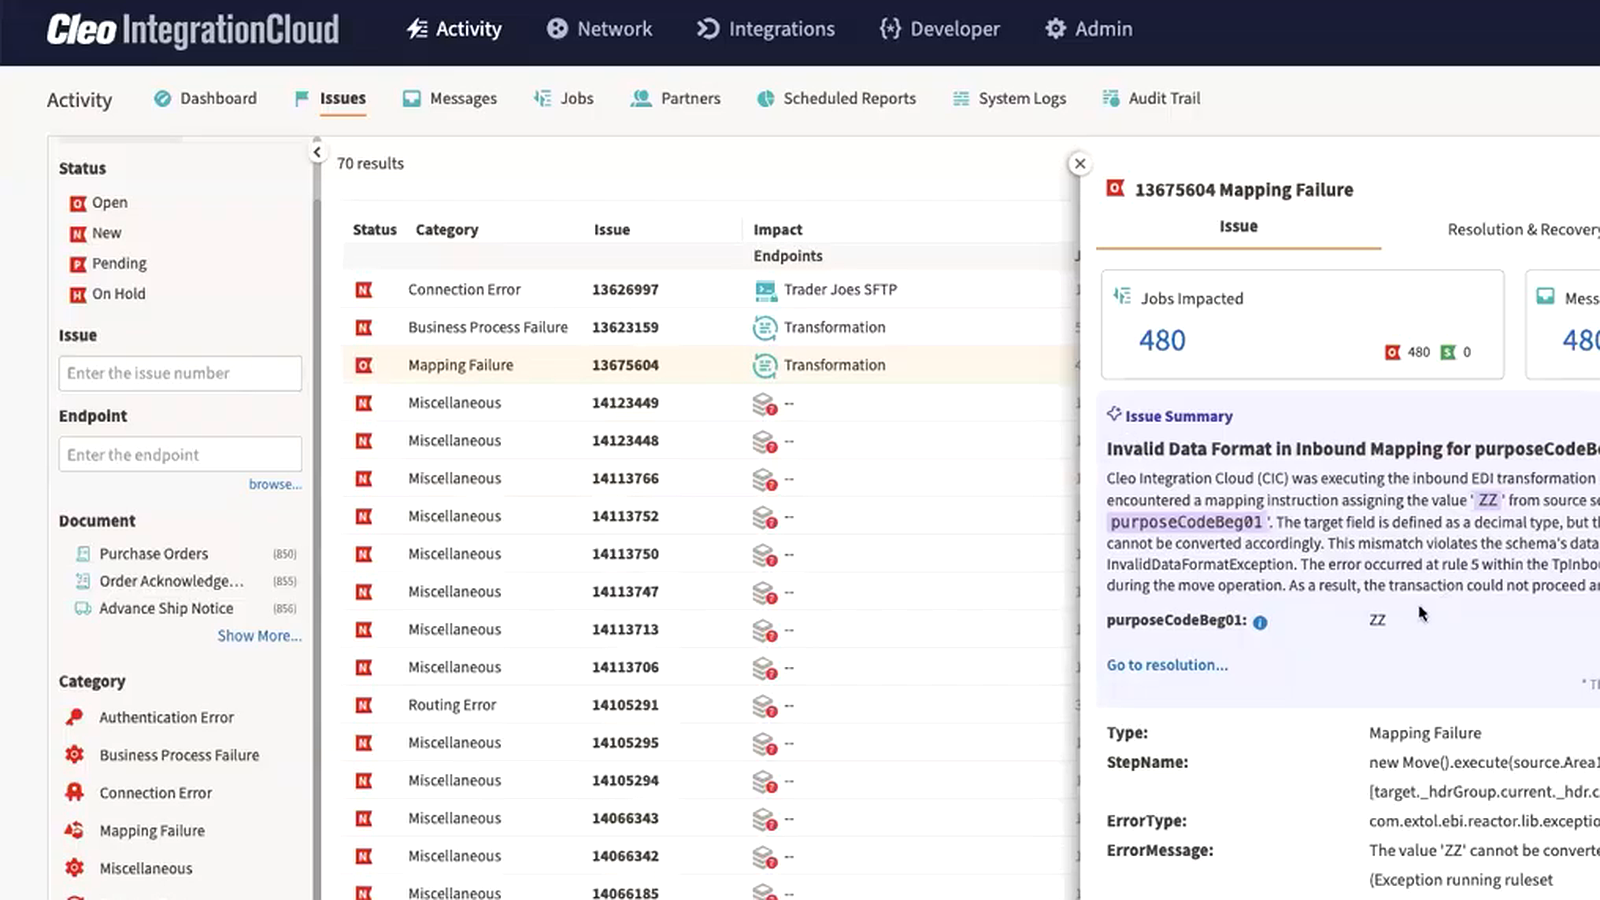Screen dimensions: 1600x900
Task: Select the Order Acknowledgement document icon
Action: (83, 581)
